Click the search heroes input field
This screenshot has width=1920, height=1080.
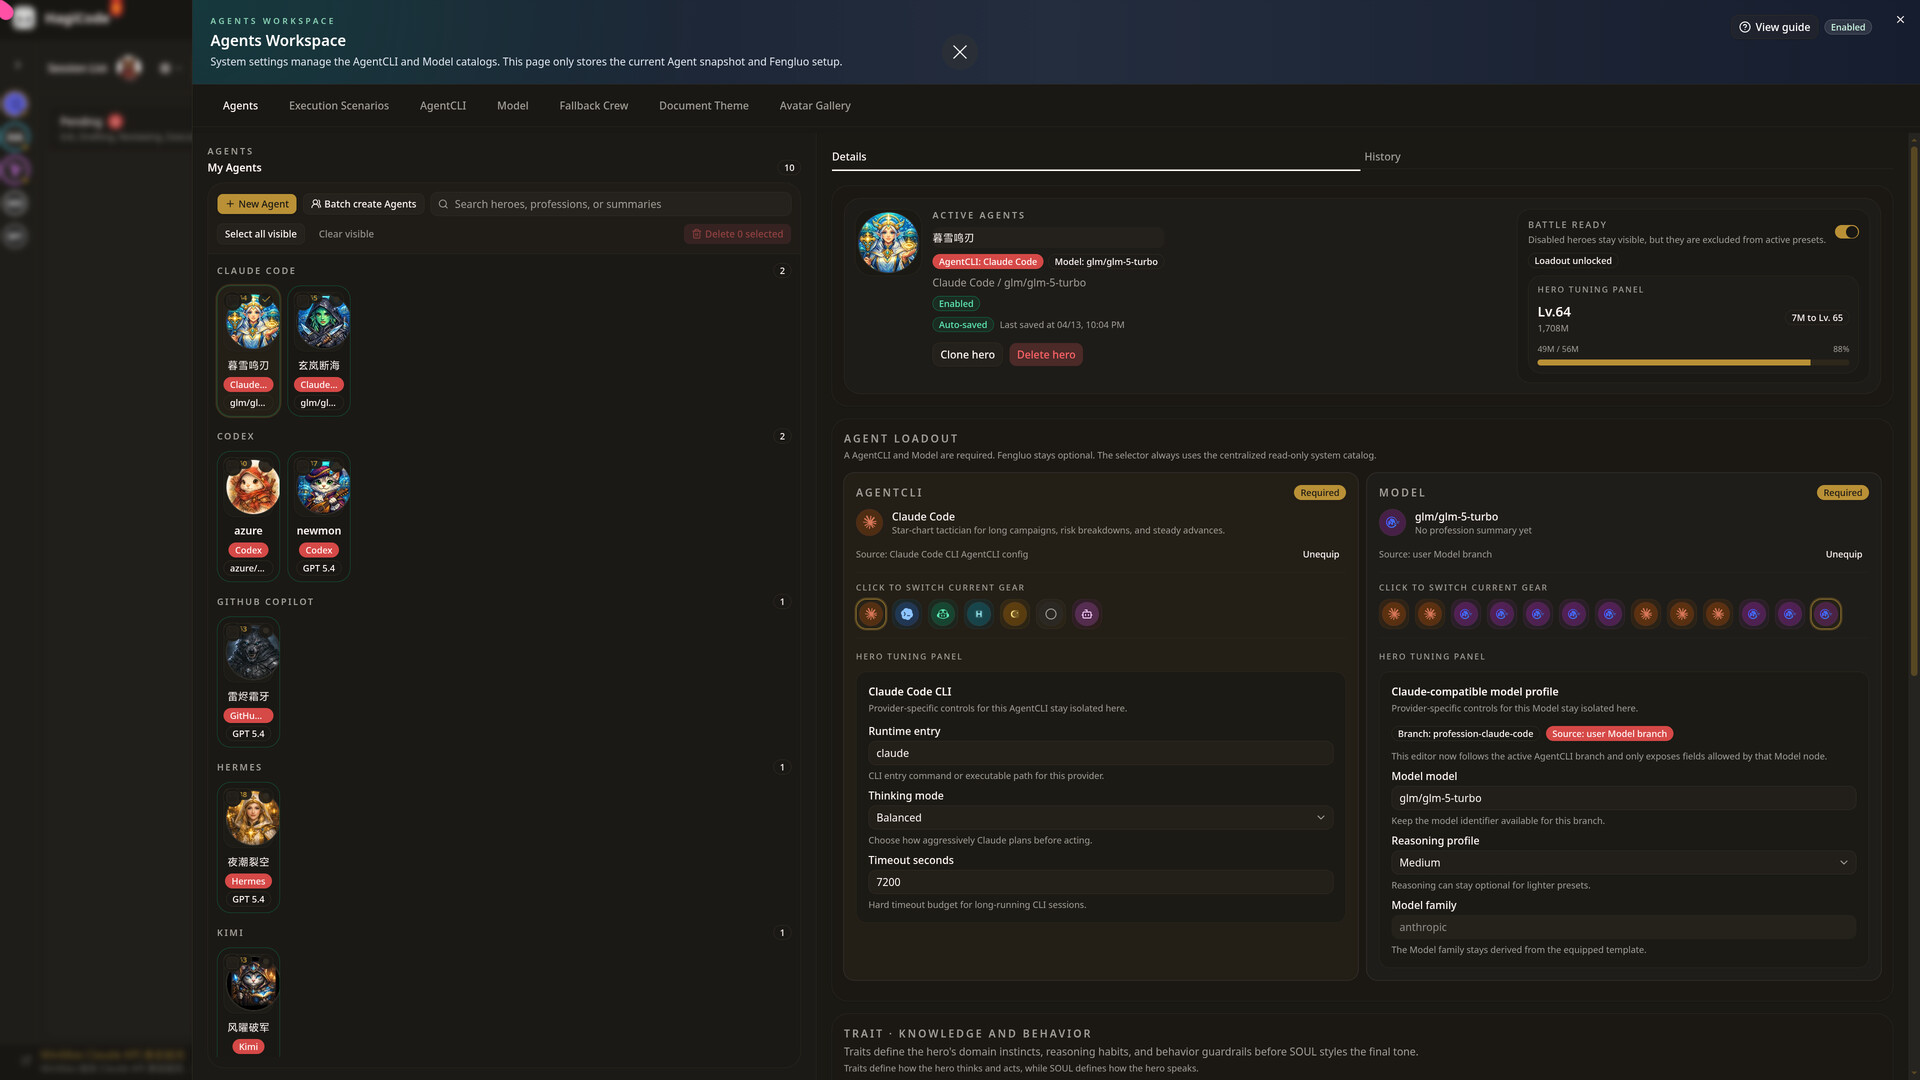(616, 204)
